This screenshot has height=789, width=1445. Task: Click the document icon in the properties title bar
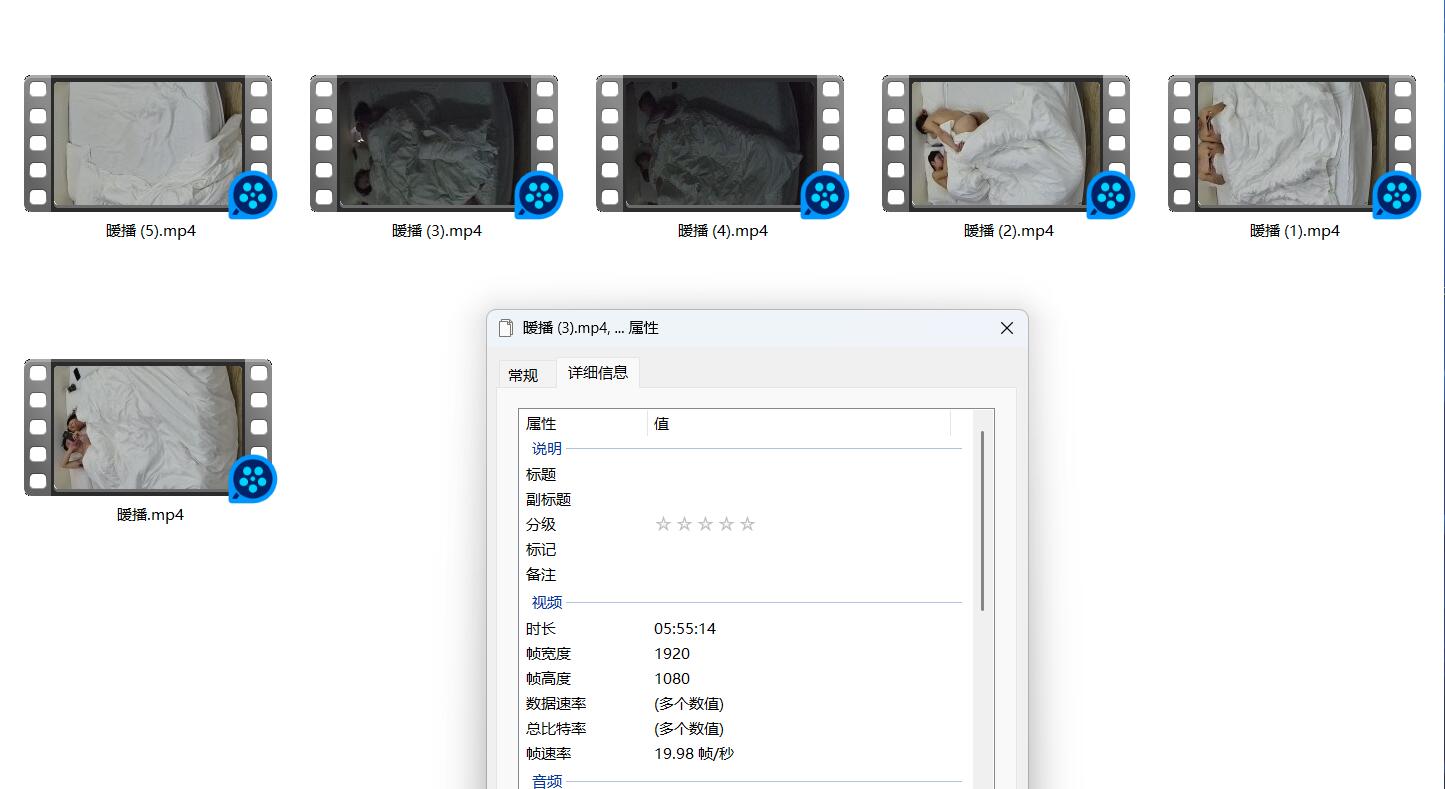click(506, 328)
